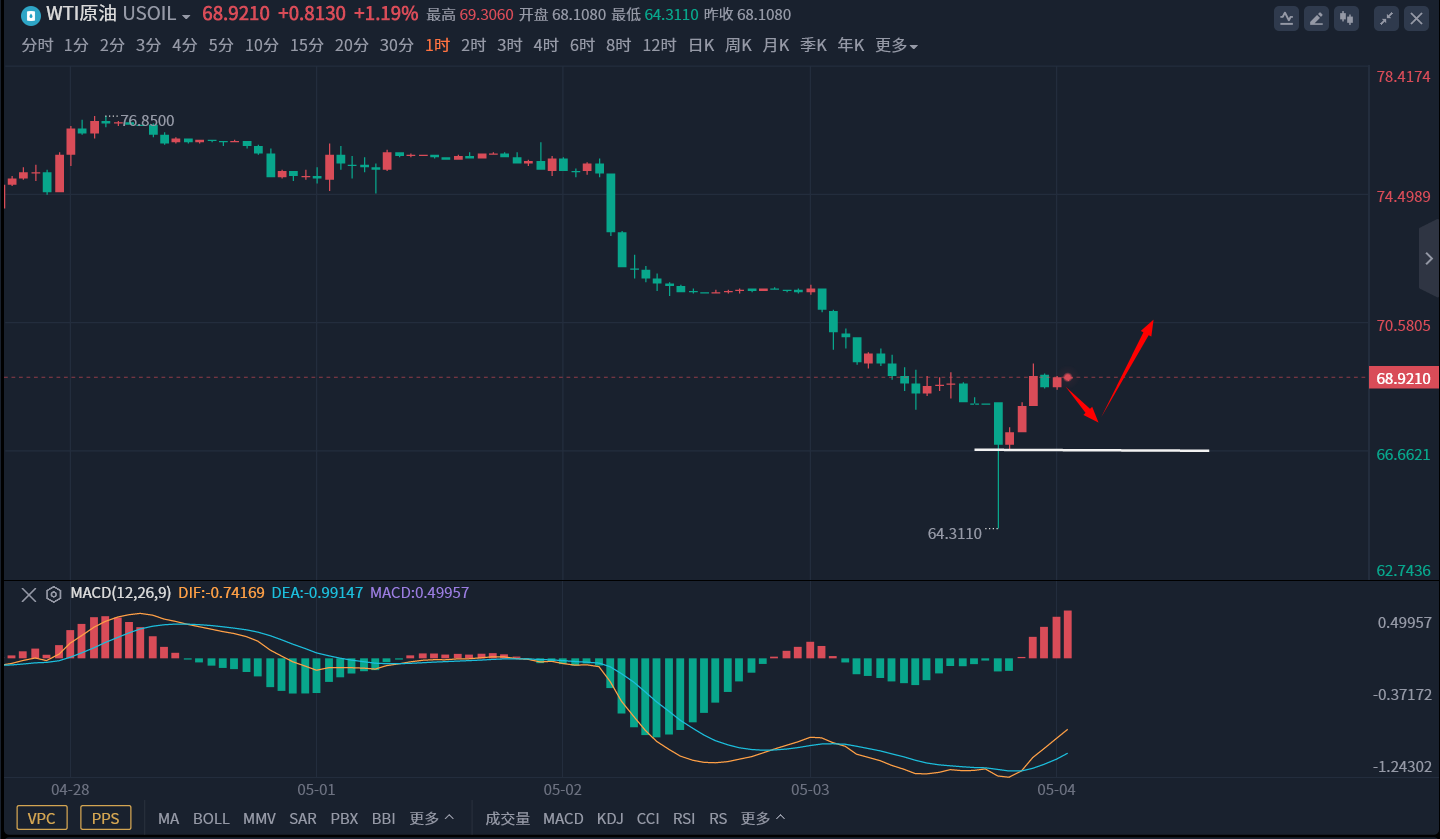
Task: Click the +1.19% change percentage
Action: pos(386,15)
